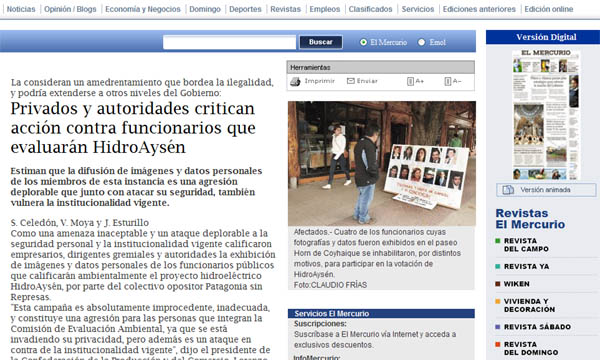Go to Edición online

click(549, 9)
